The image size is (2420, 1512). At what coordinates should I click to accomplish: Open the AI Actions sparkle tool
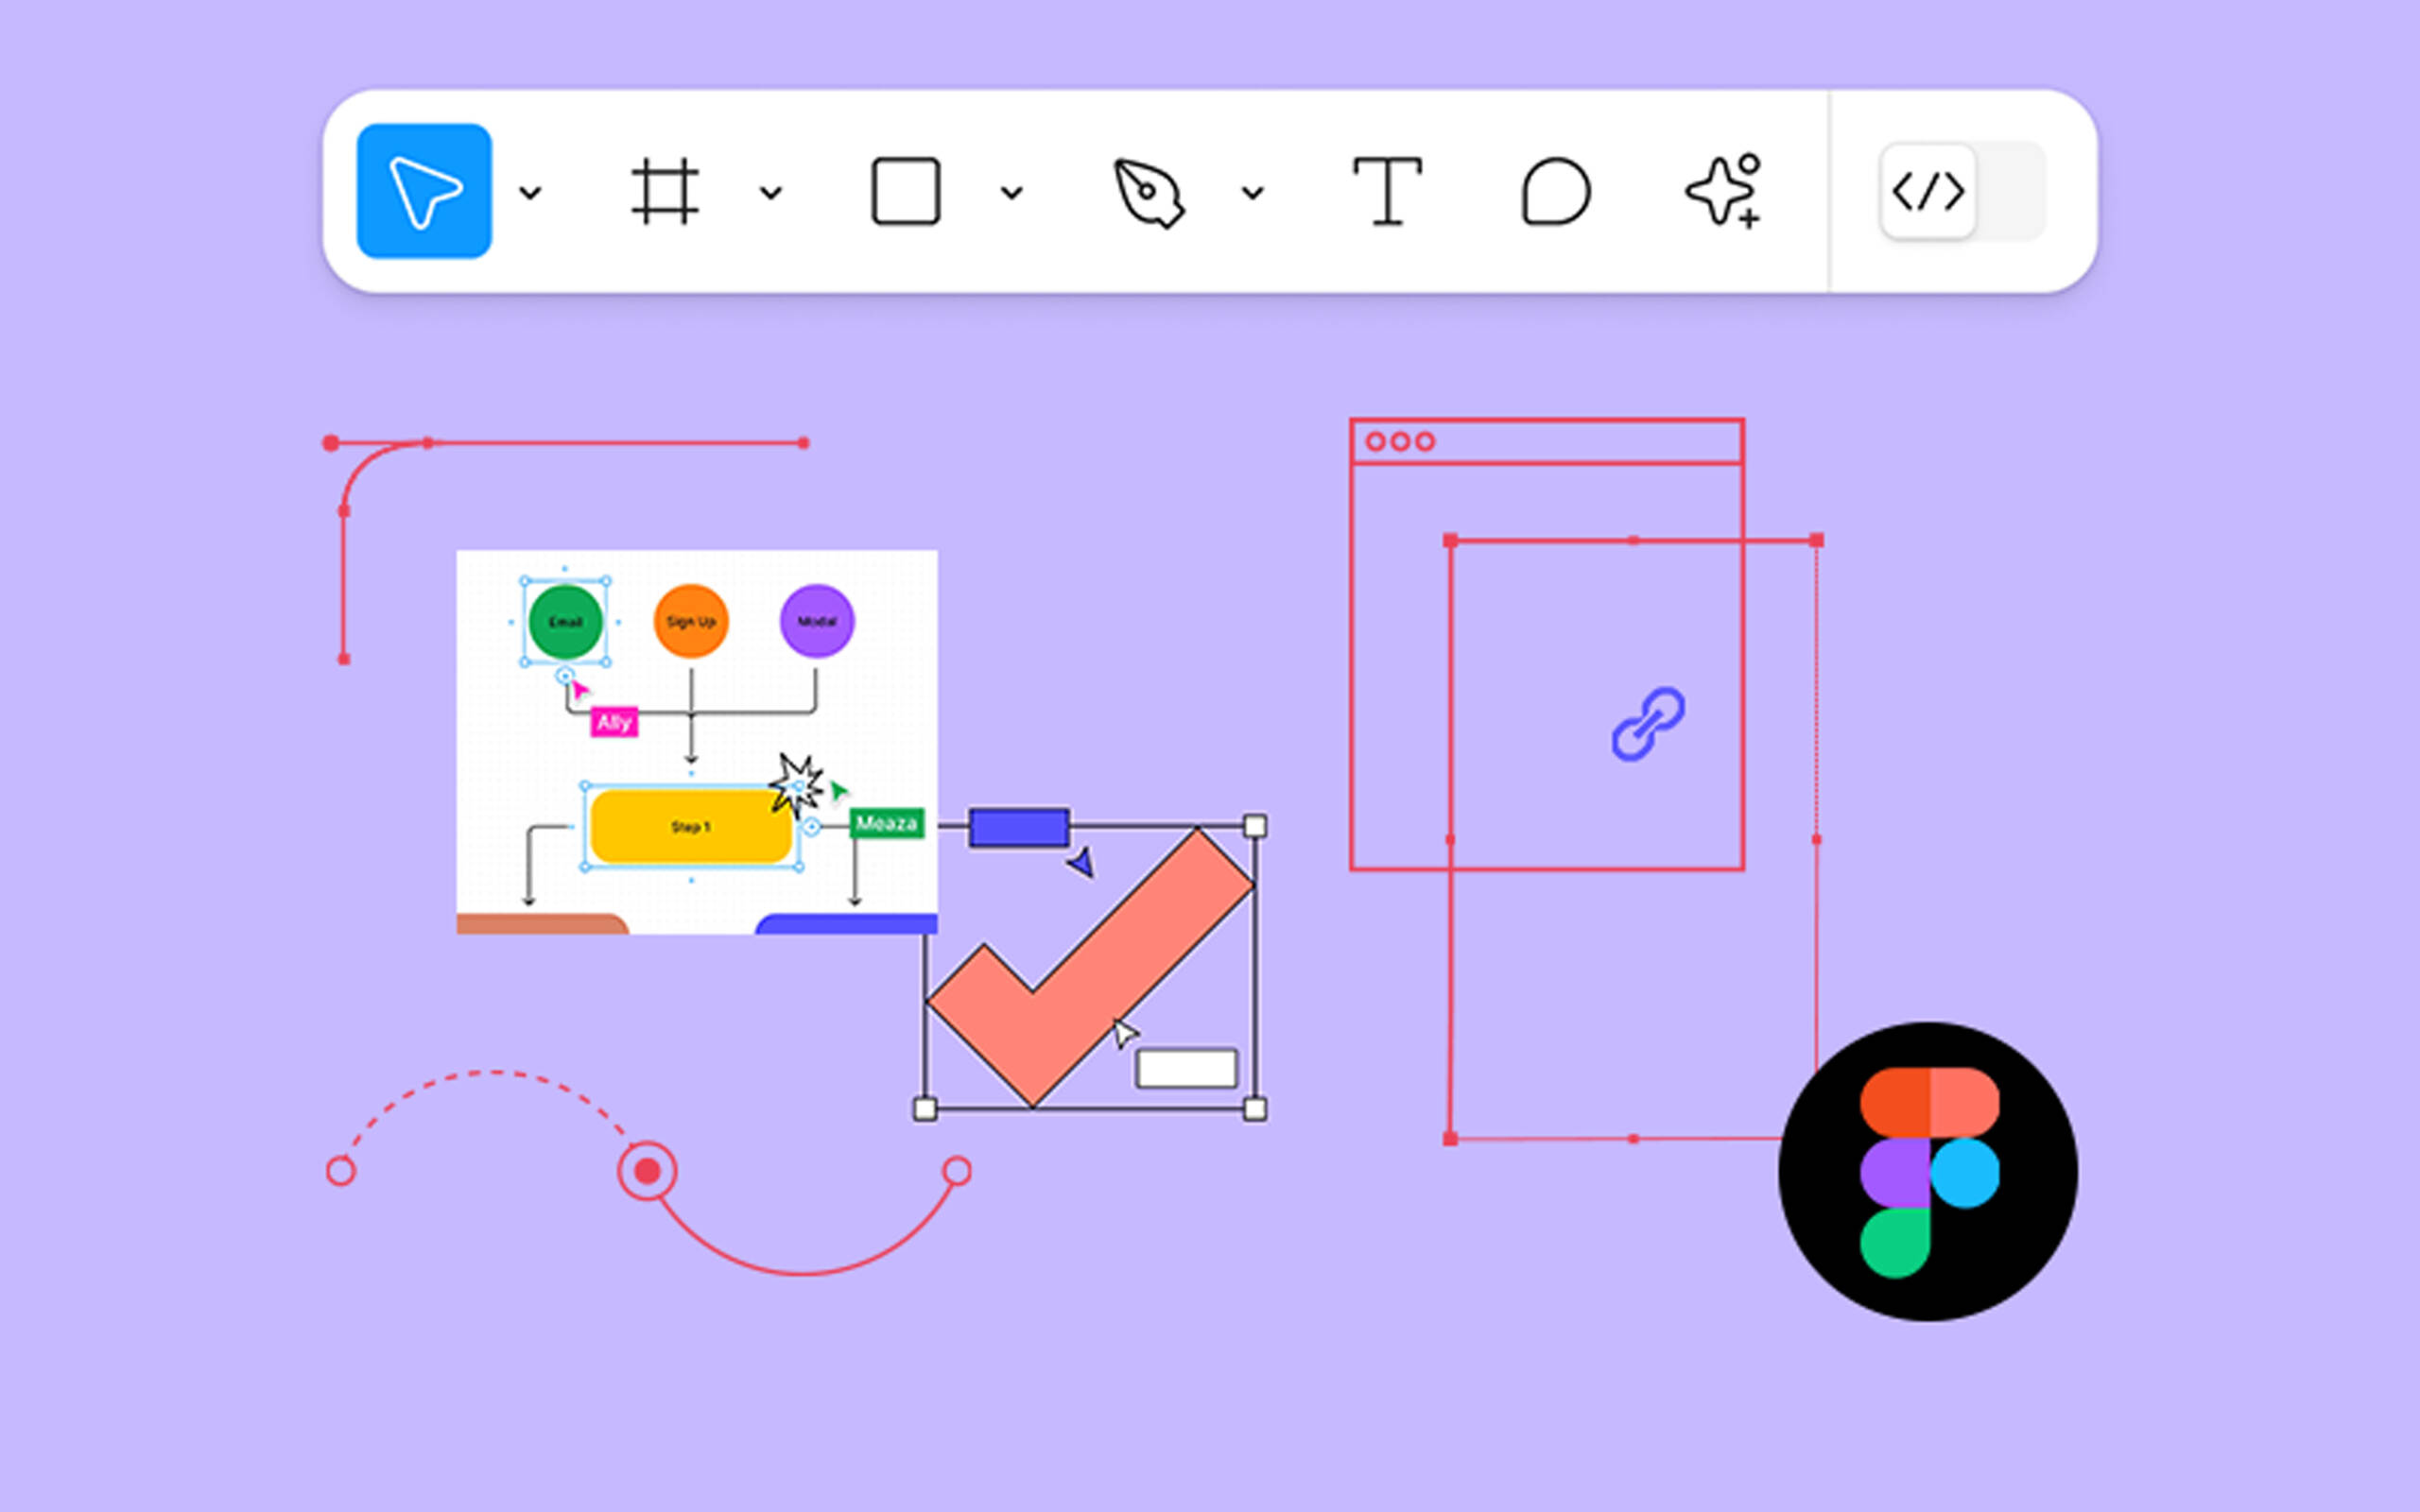(x=1722, y=191)
